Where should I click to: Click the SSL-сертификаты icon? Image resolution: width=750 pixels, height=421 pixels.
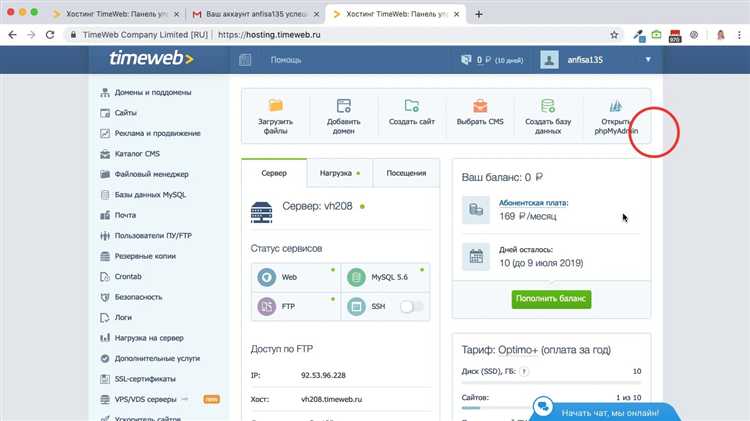(x=105, y=379)
